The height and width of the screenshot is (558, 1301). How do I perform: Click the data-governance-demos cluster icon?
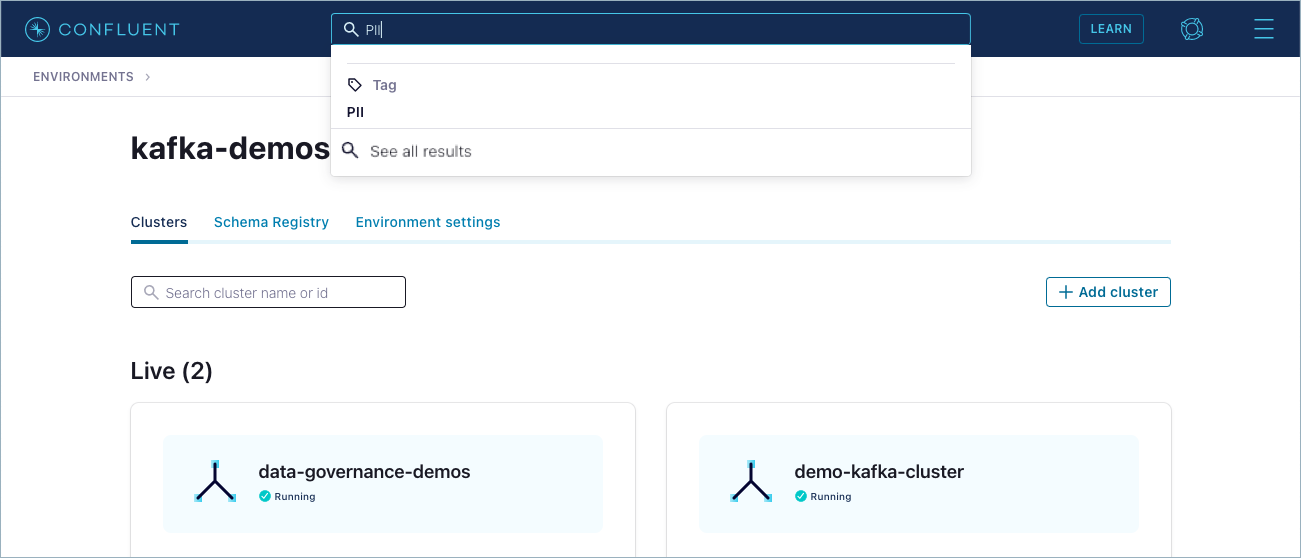[215, 482]
